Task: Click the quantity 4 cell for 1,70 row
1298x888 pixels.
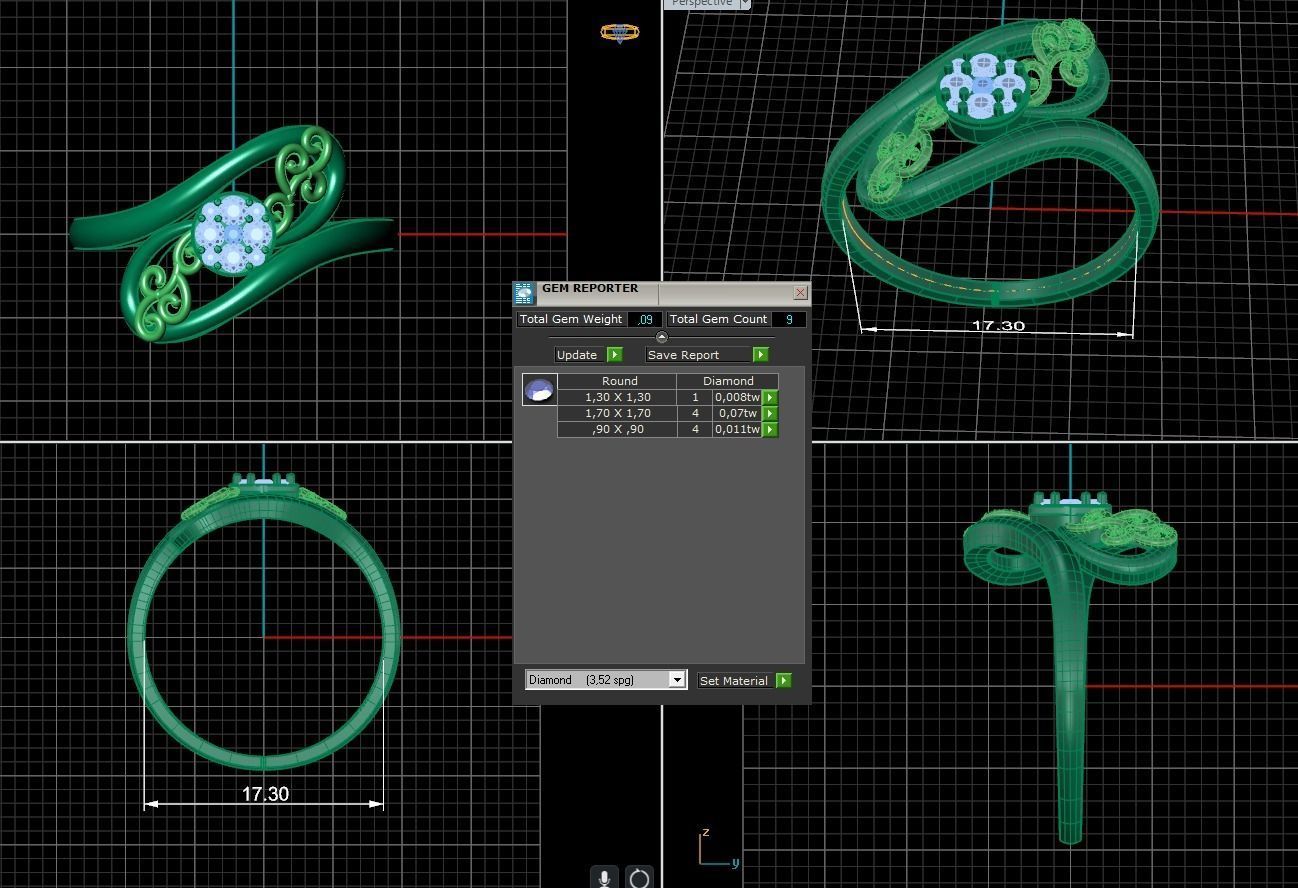Action: coord(695,413)
